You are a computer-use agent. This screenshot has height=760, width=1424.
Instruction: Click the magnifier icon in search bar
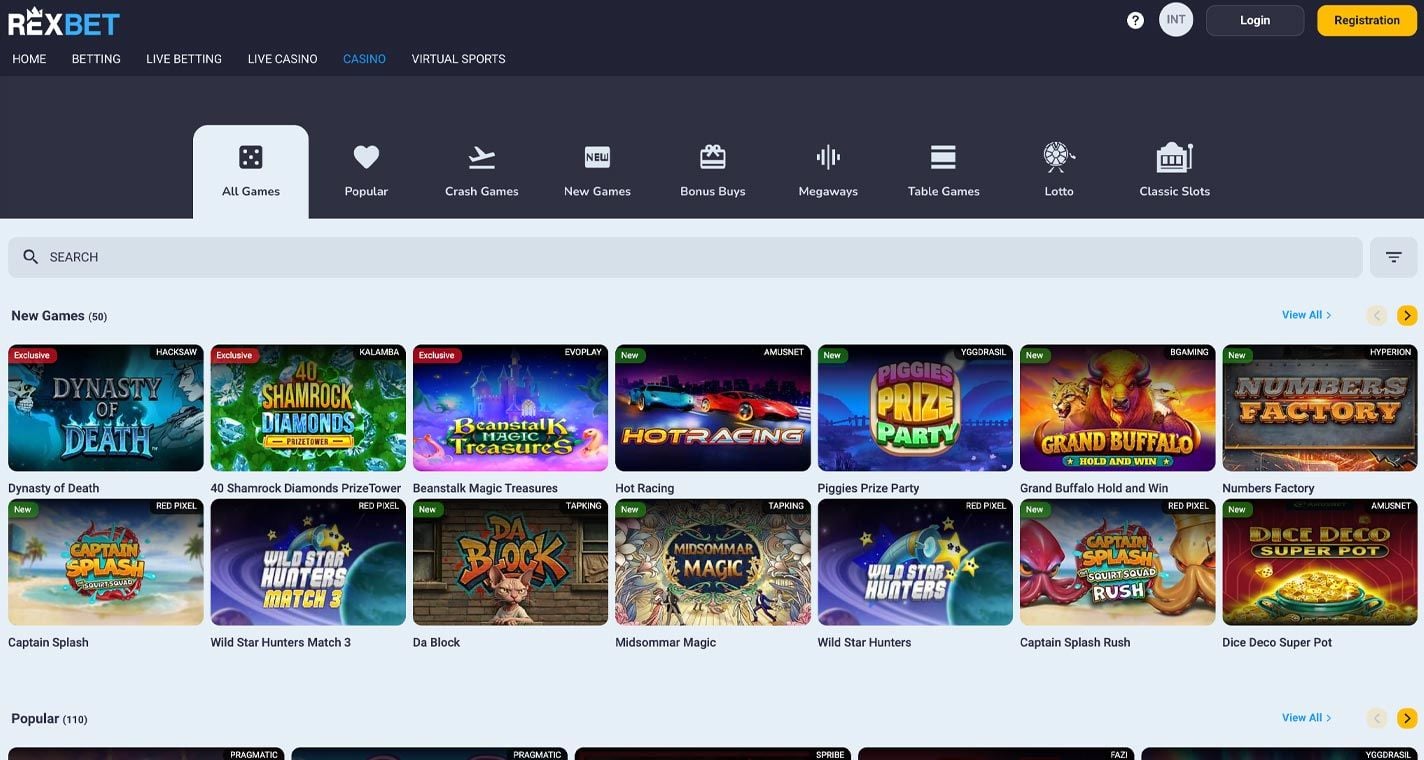pyautogui.click(x=31, y=257)
